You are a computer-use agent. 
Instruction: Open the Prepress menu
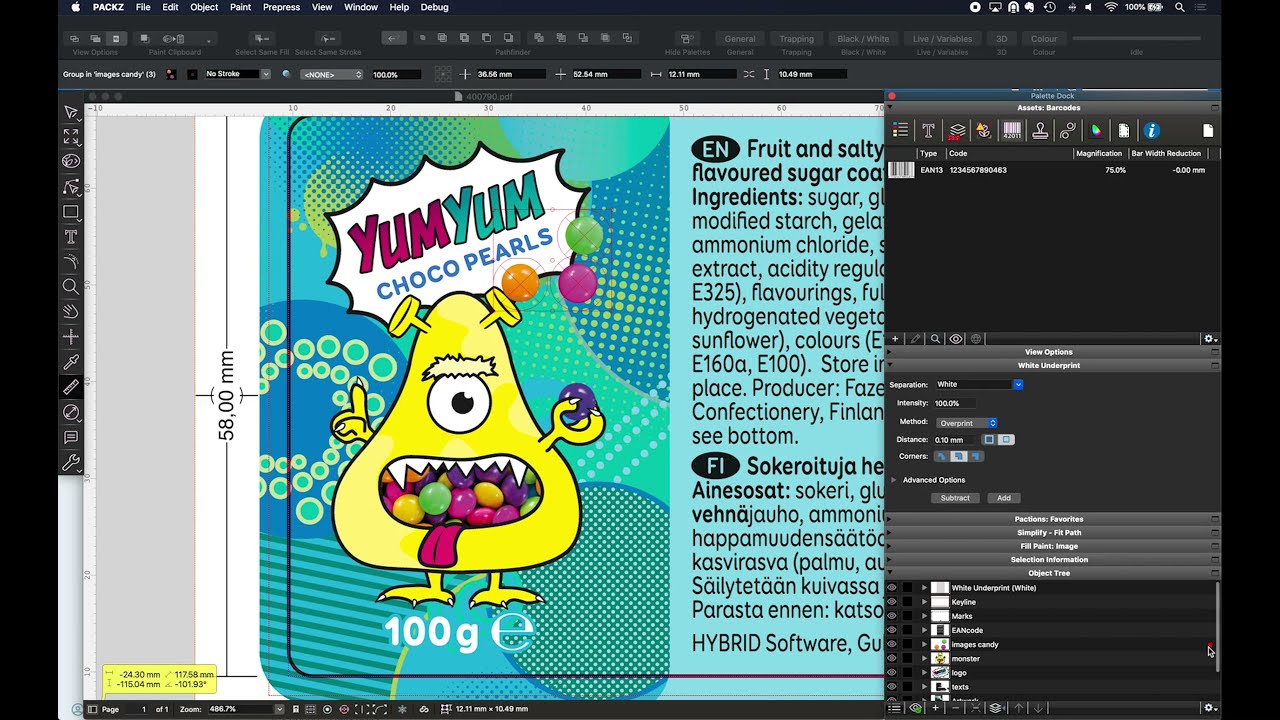pos(281,7)
